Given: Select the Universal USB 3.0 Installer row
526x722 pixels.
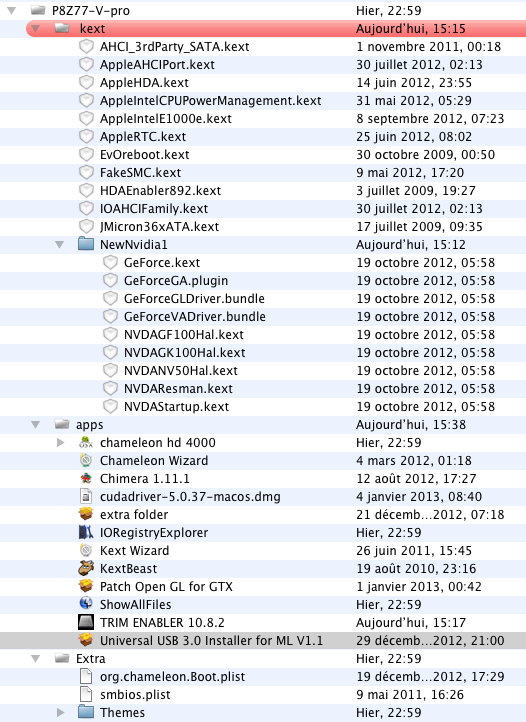Looking at the screenshot, I should (x=263, y=640).
